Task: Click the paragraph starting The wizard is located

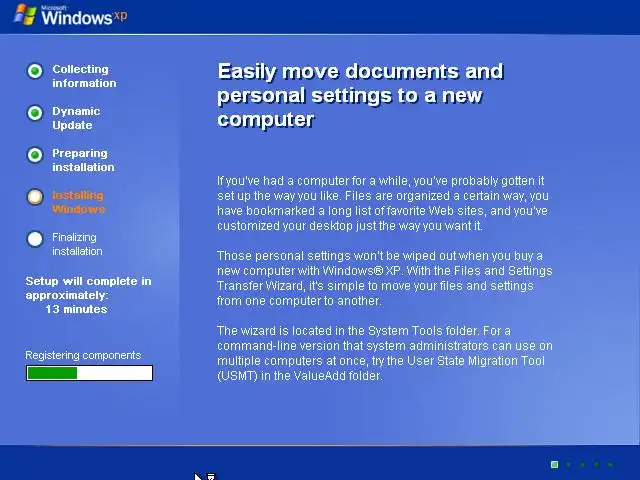Action: click(384, 353)
